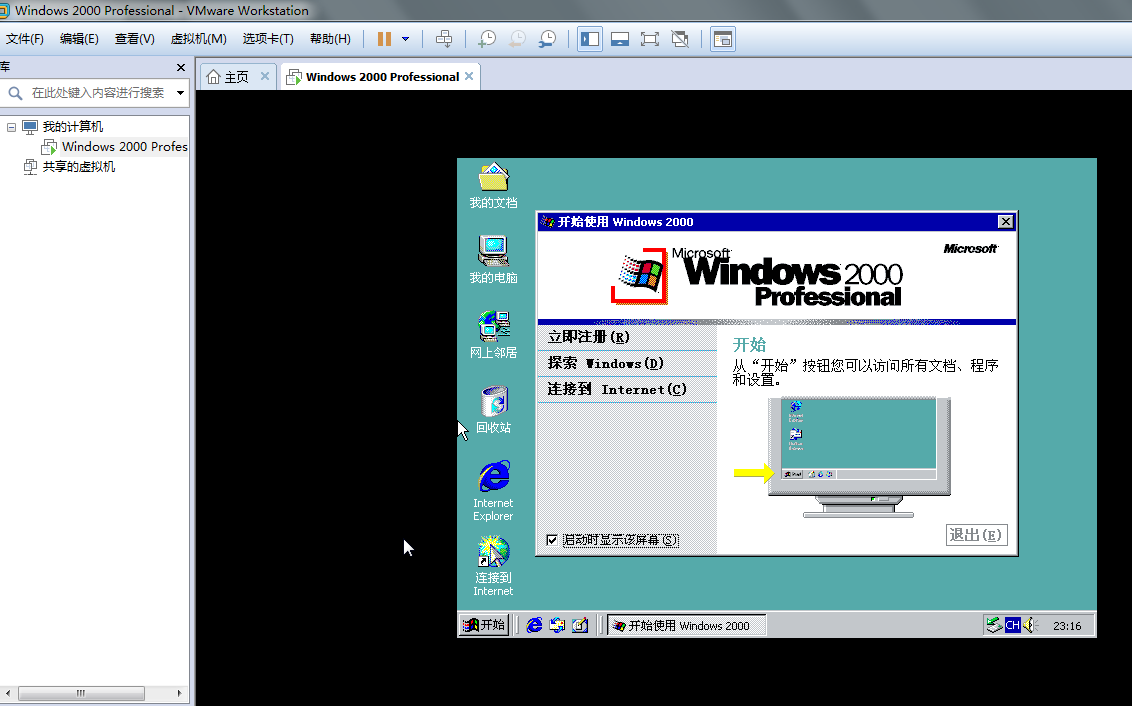Screen dimensions: 1132x706
Task: Toggle the thumbnail bar view button
Action: [x=620, y=39]
